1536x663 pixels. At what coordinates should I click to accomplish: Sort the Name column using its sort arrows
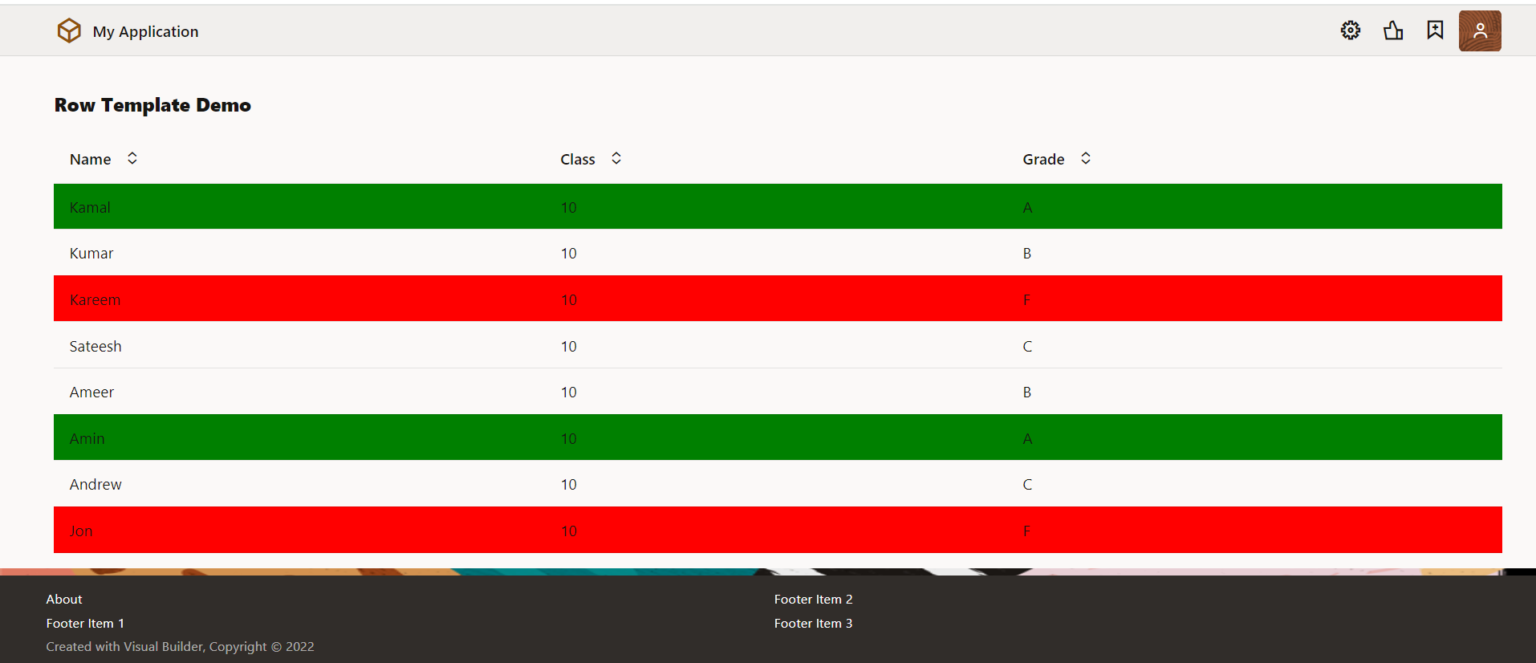tap(131, 158)
